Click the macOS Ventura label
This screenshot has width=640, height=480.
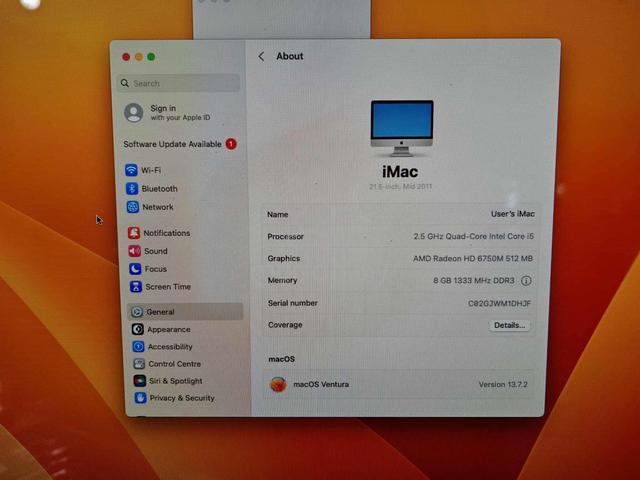pos(321,384)
